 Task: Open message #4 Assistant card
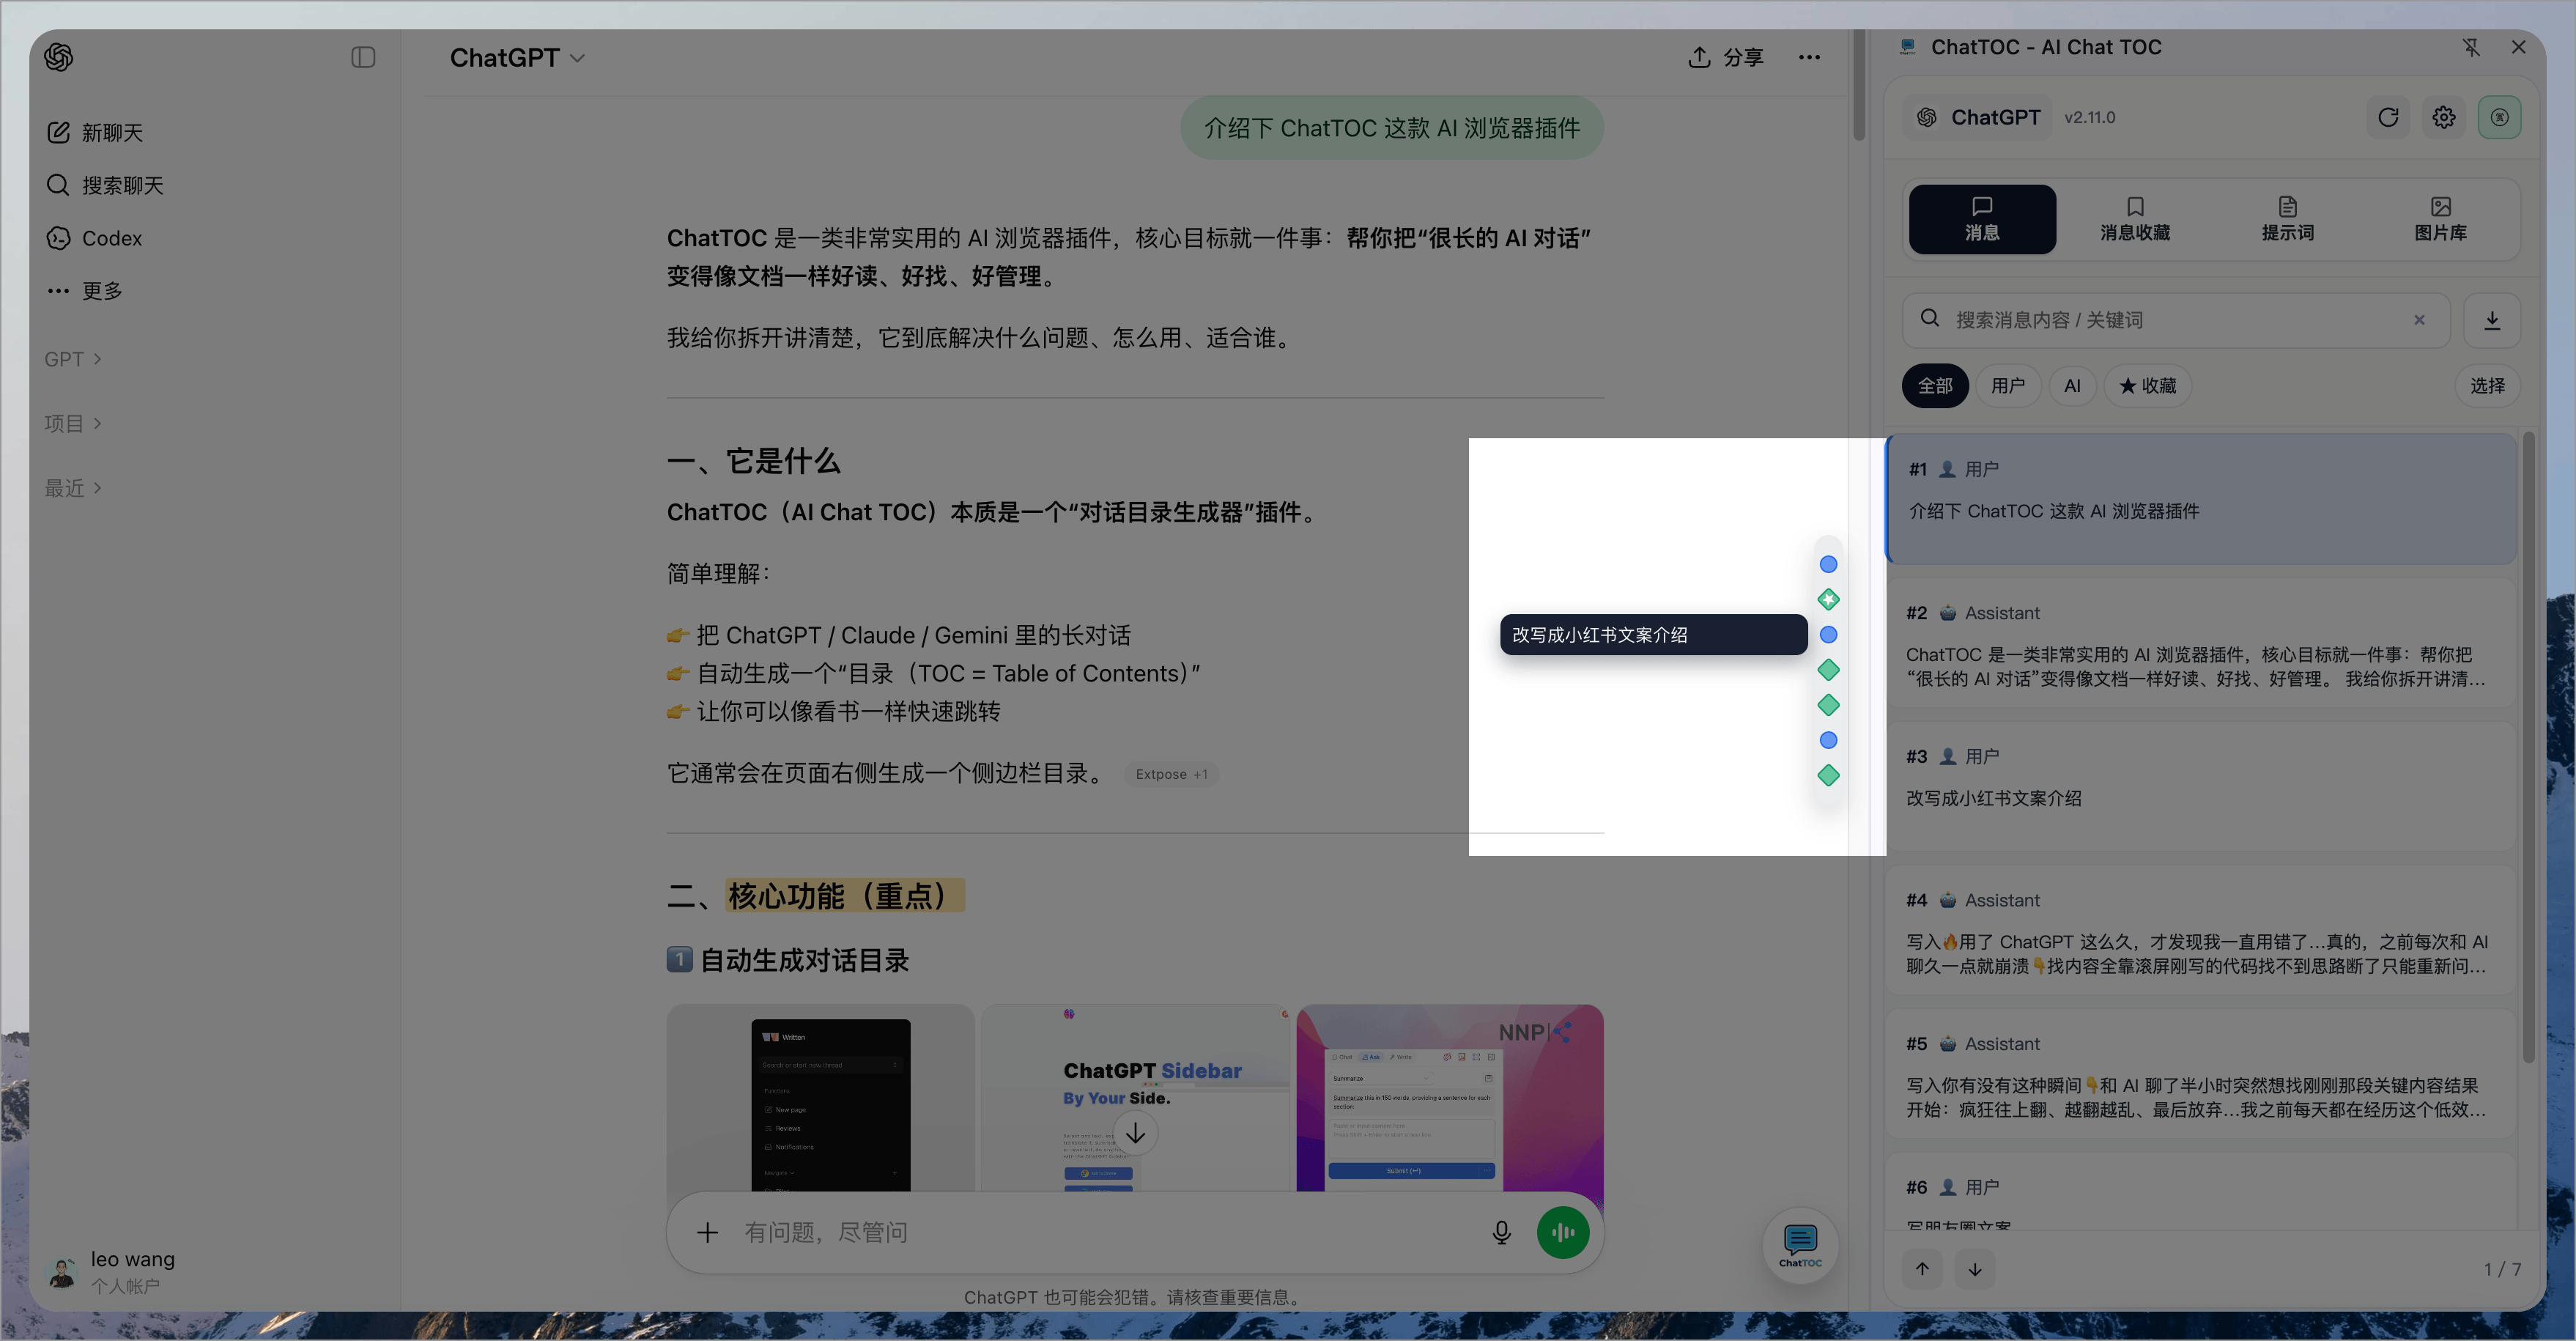point(2201,930)
